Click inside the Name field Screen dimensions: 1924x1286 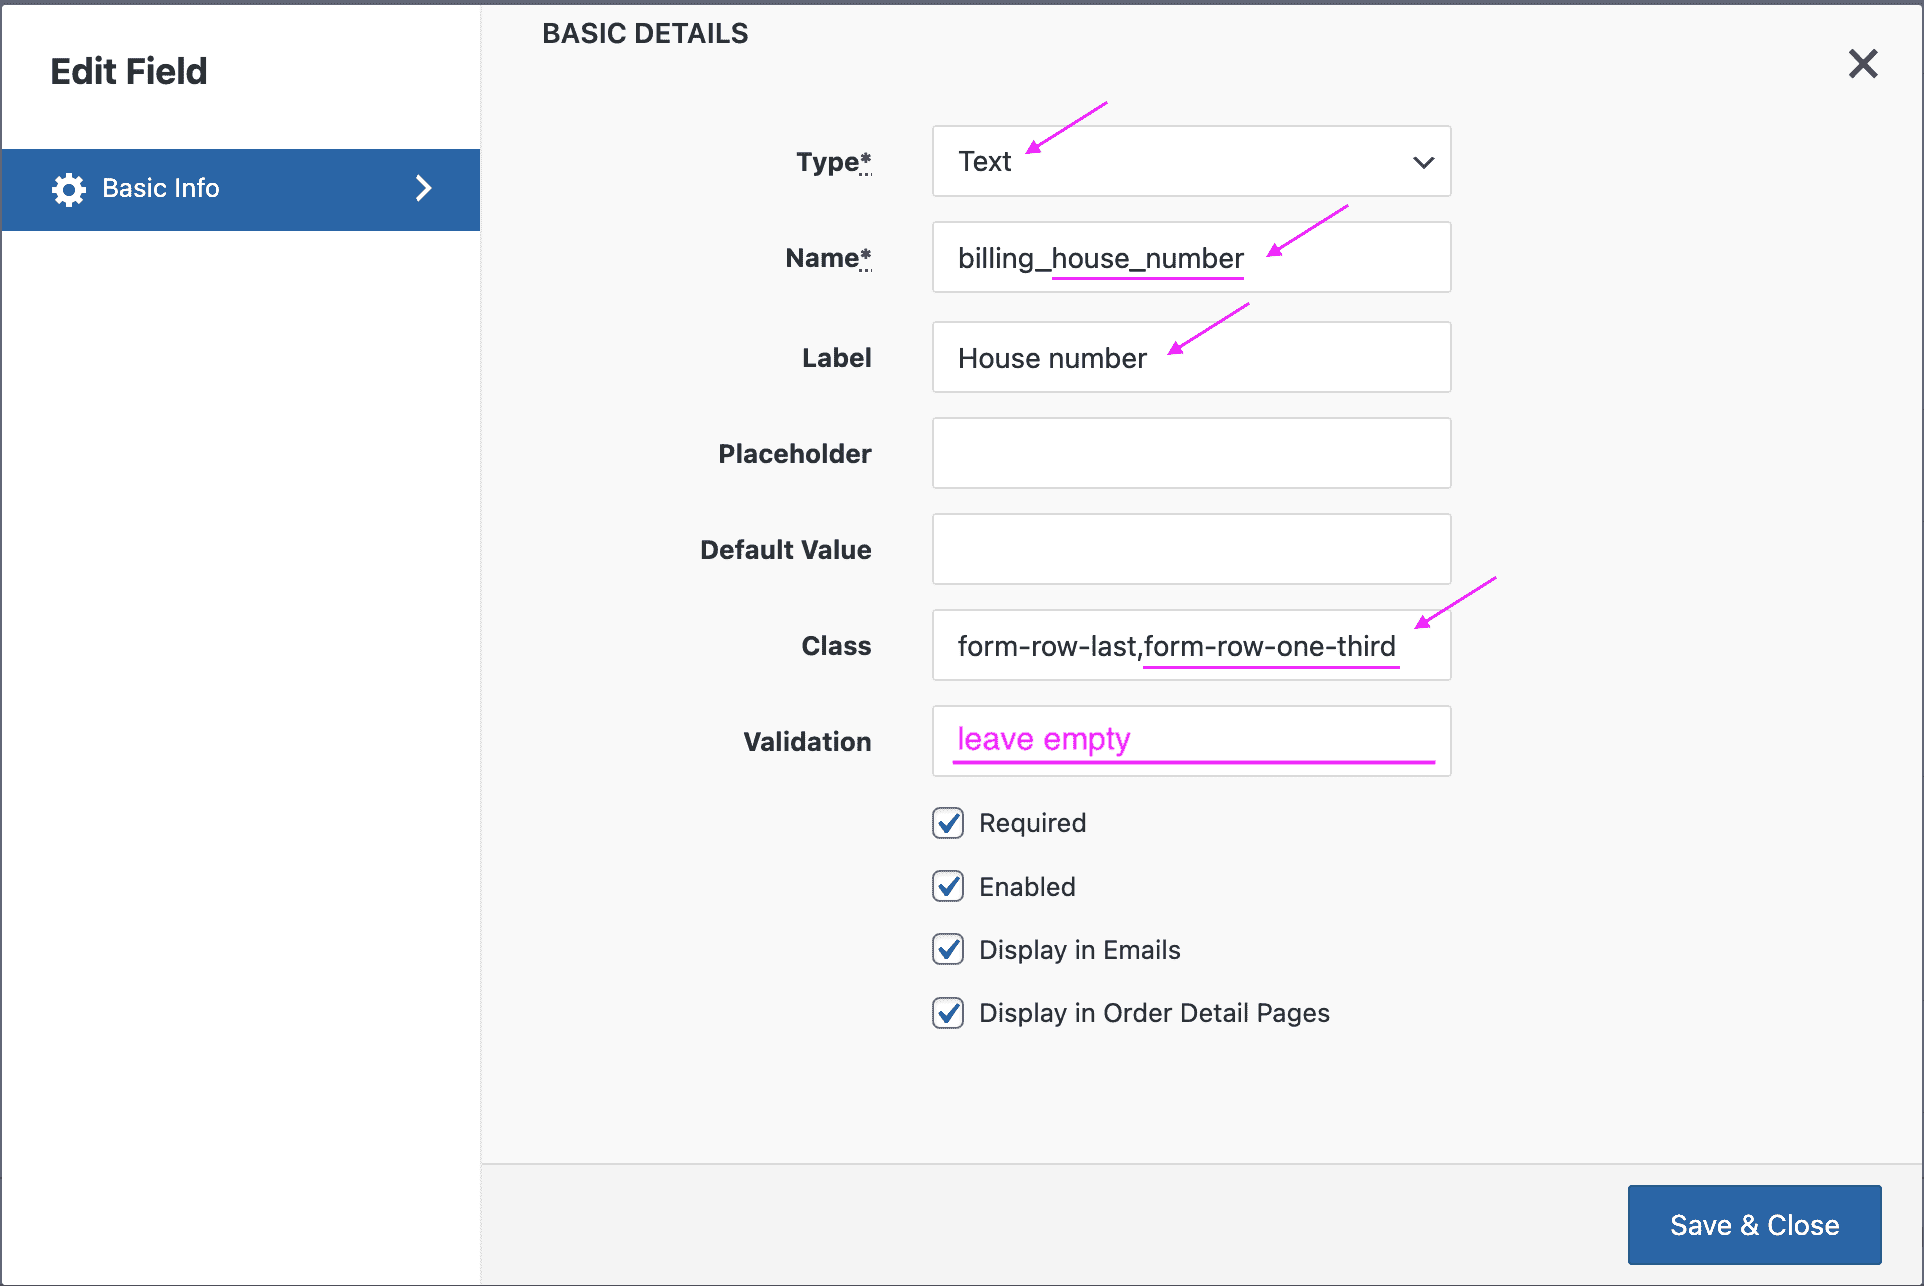pyautogui.click(x=1190, y=257)
